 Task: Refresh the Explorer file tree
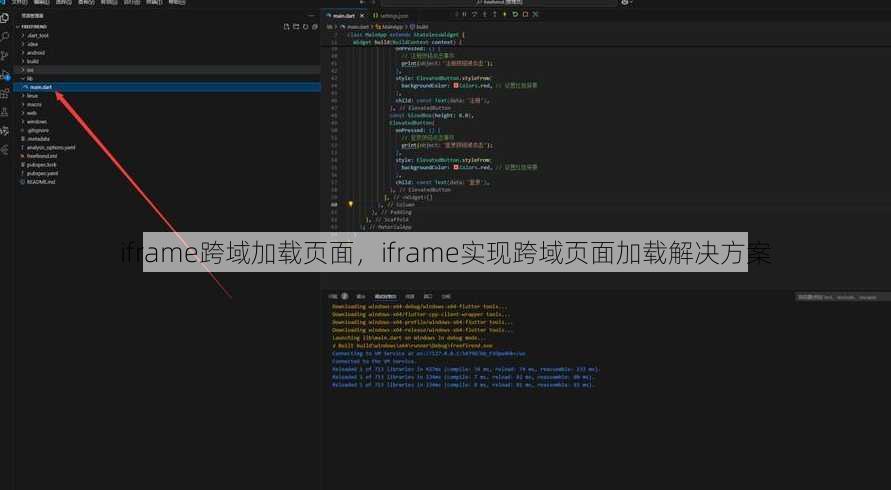pos(306,27)
